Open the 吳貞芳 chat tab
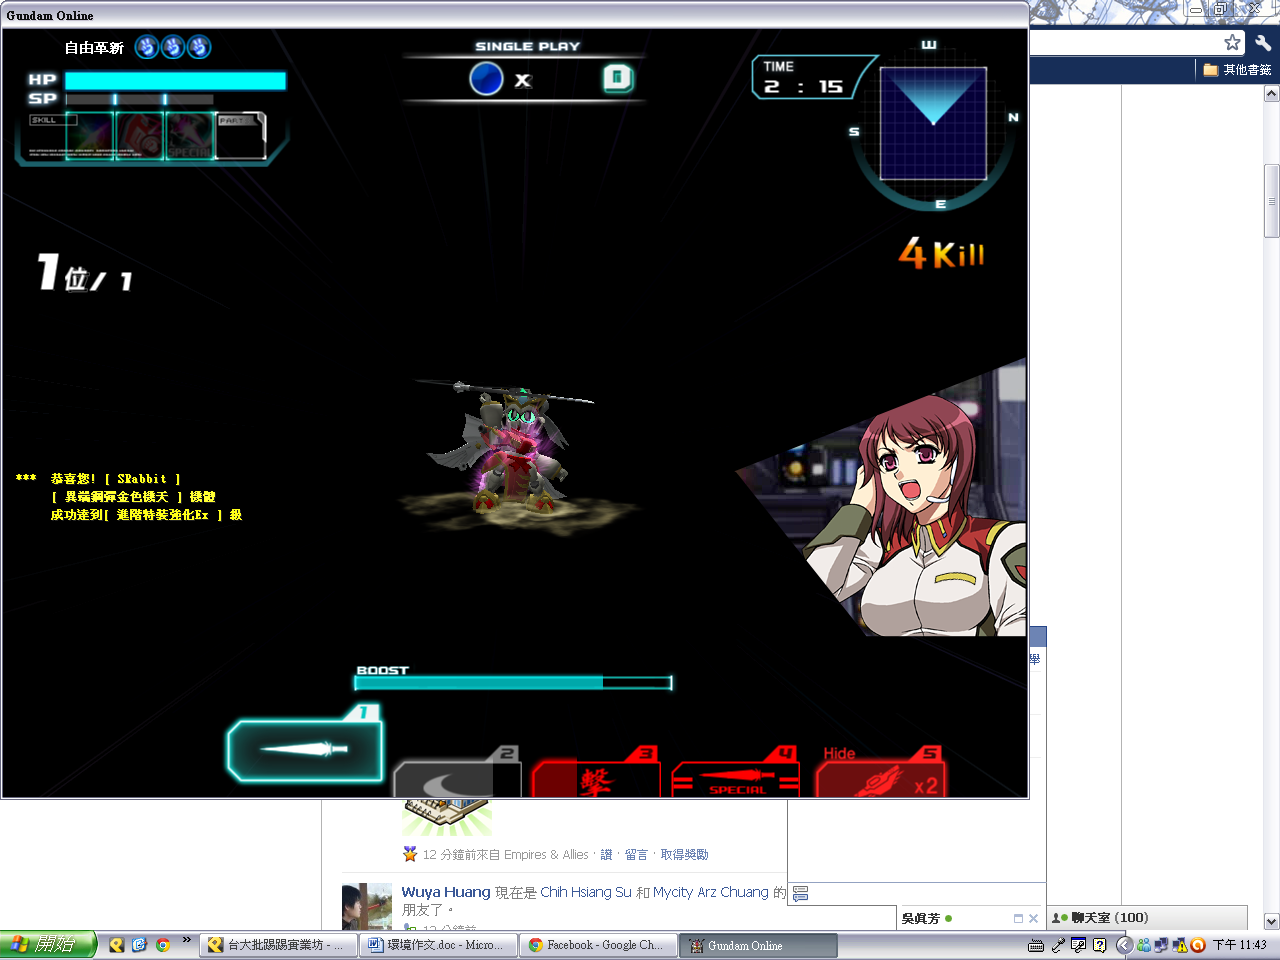Image resolution: width=1280 pixels, height=960 pixels. click(926, 918)
